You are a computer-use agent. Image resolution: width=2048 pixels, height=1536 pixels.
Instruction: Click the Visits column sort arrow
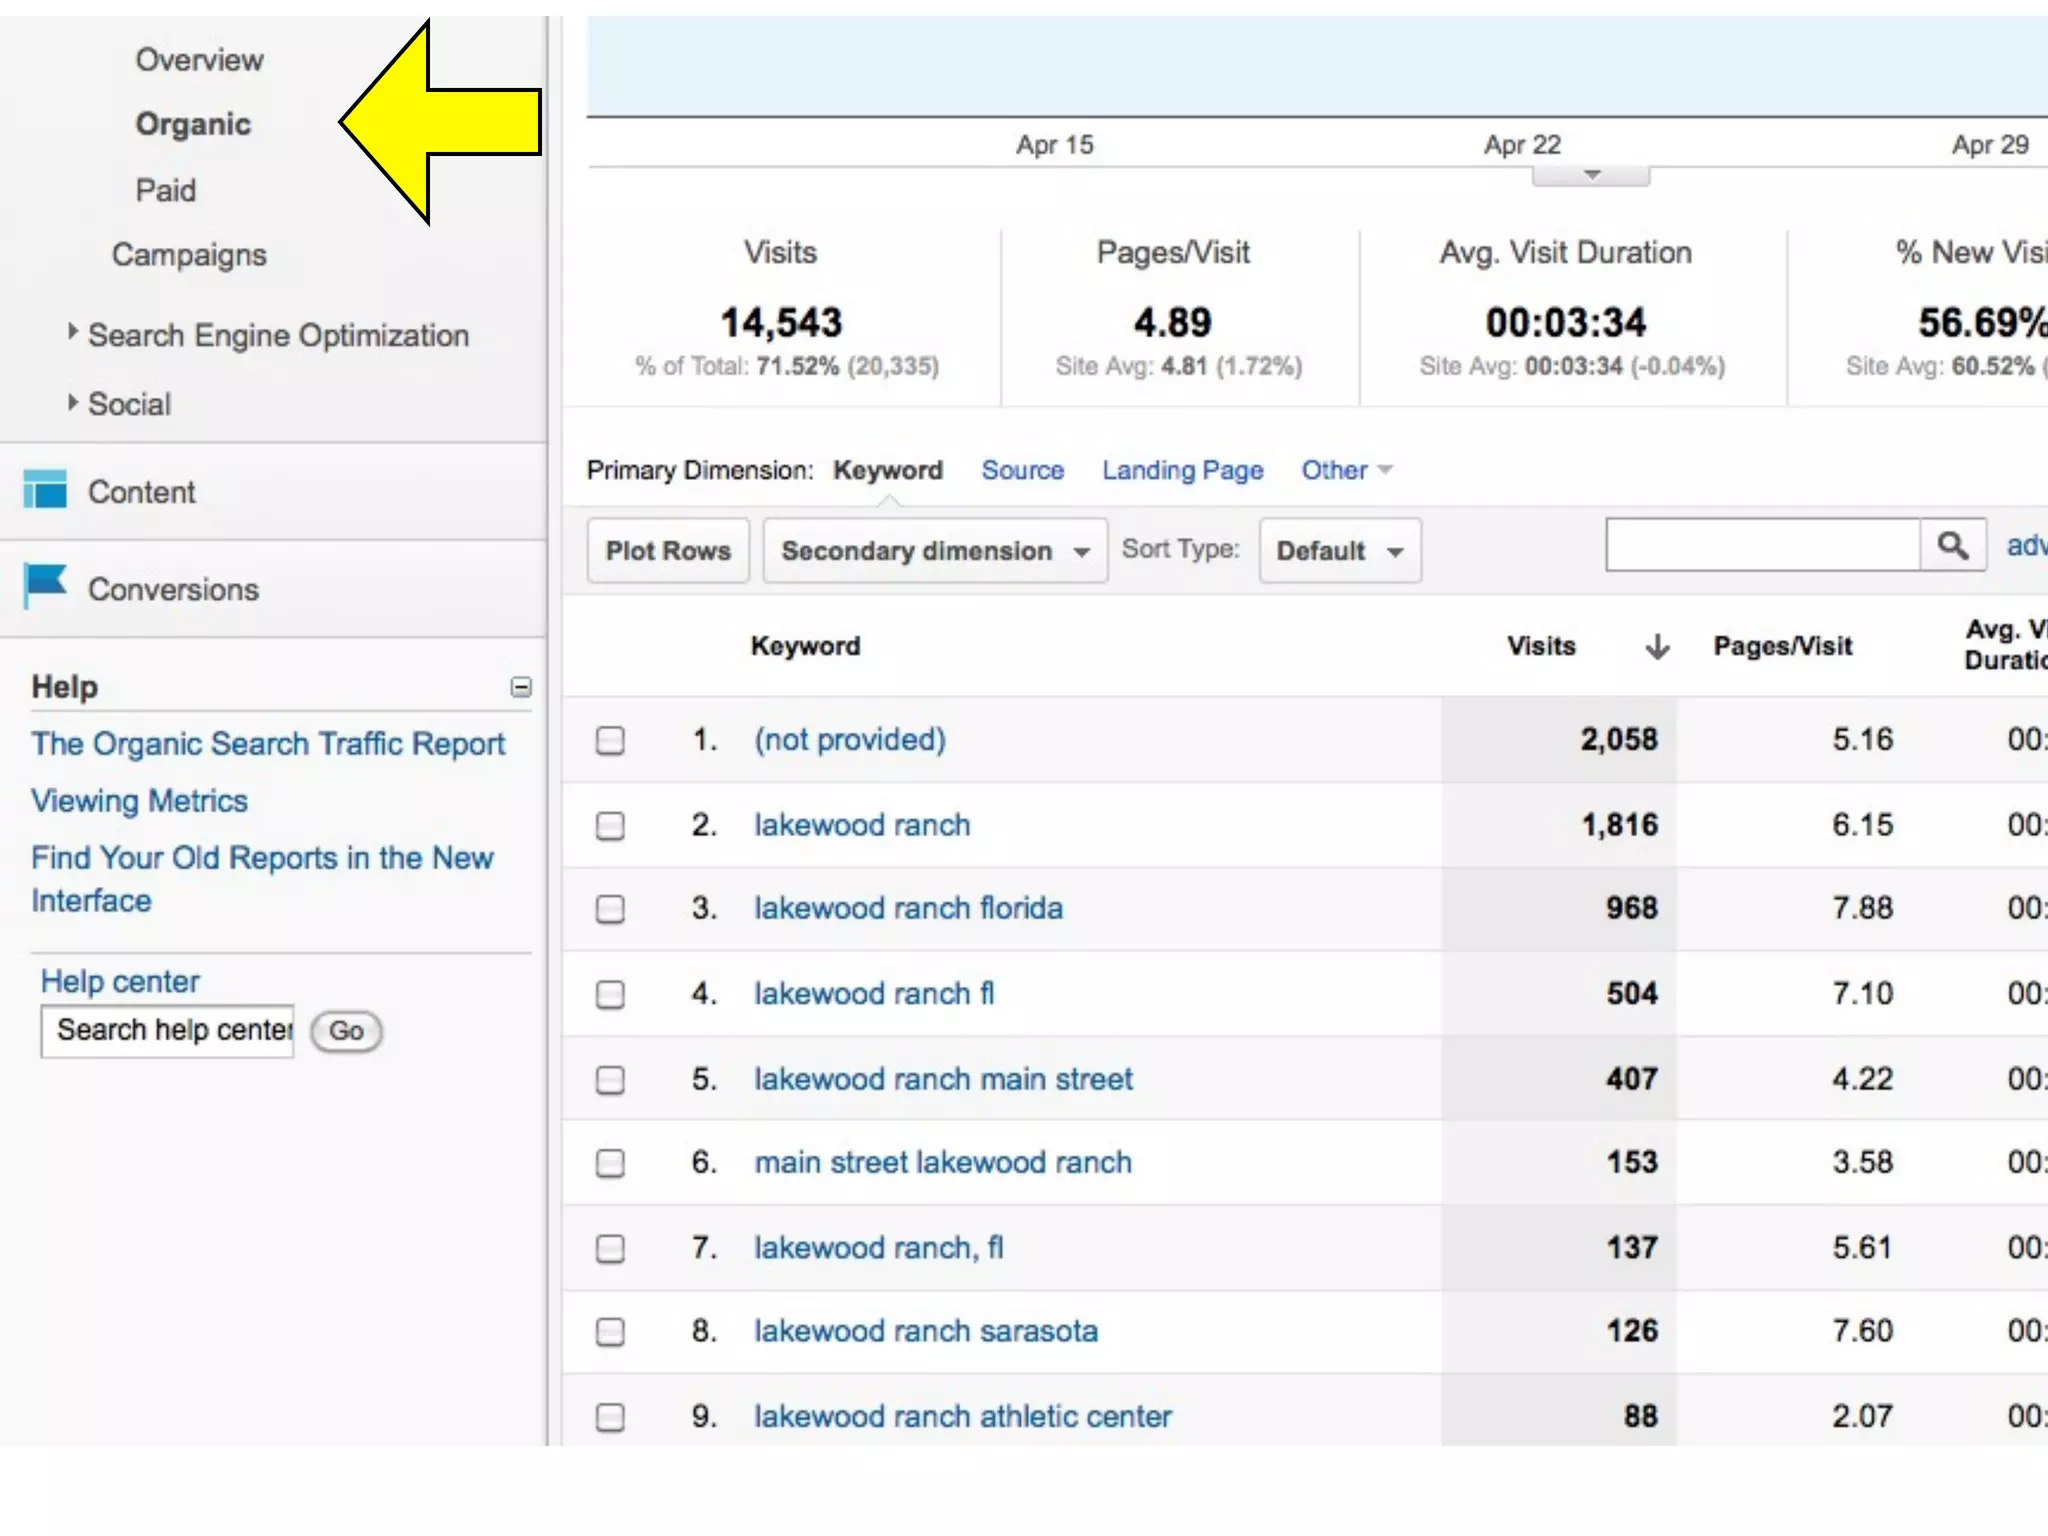(1657, 647)
